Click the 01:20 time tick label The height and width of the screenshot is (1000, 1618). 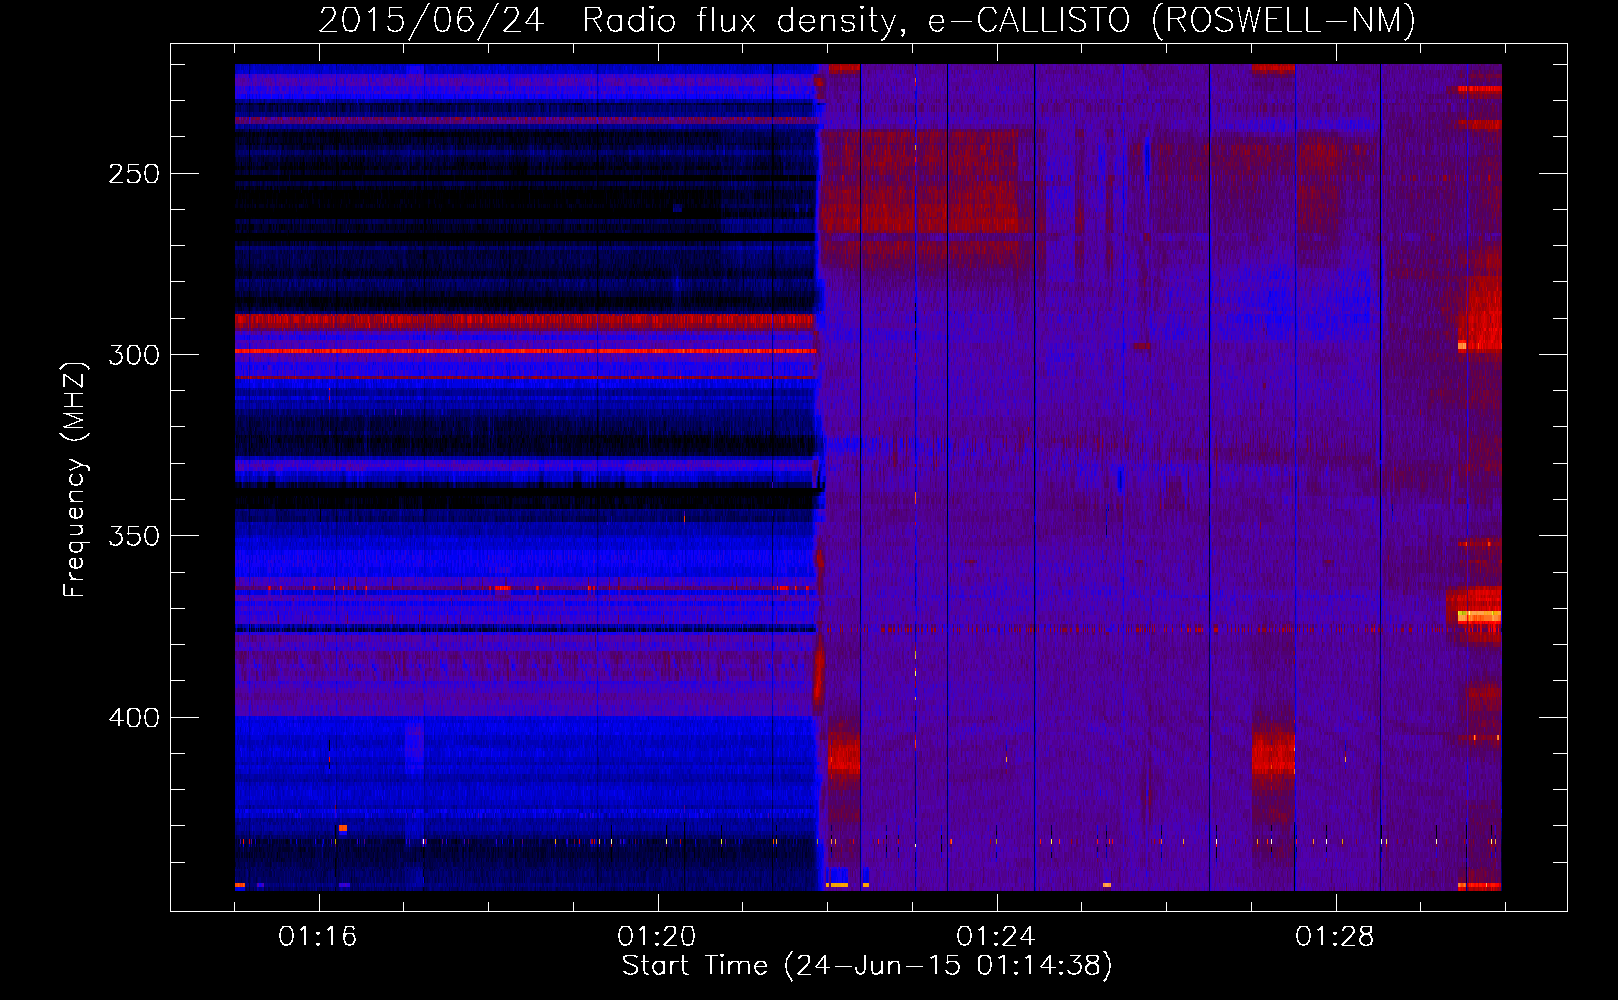657,936
